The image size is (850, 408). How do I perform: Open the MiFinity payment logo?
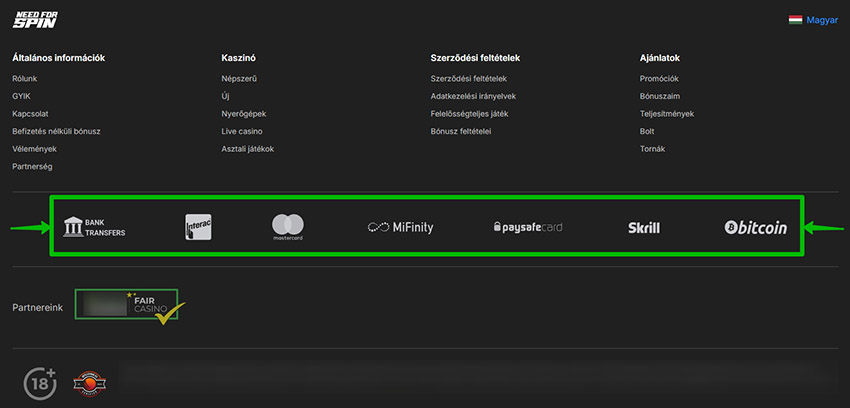pos(400,227)
